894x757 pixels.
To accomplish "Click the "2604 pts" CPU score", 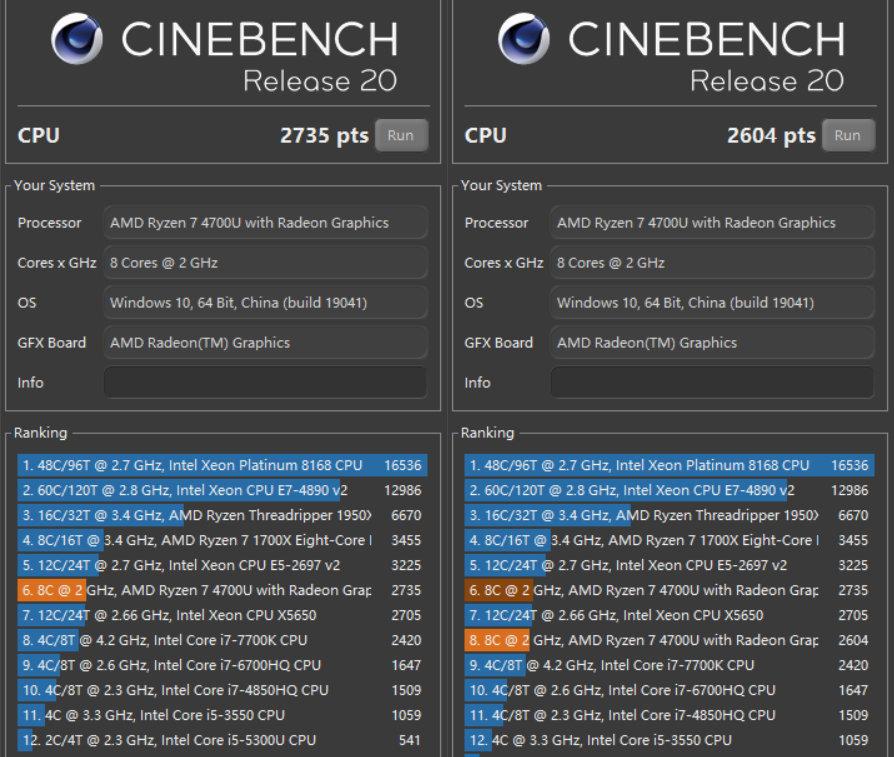I will point(771,136).
